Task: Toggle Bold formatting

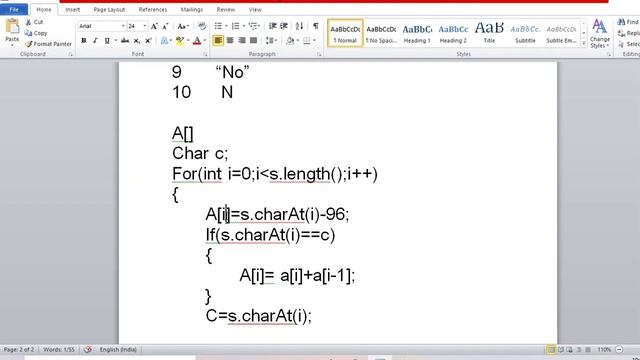Action: click(x=84, y=40)
